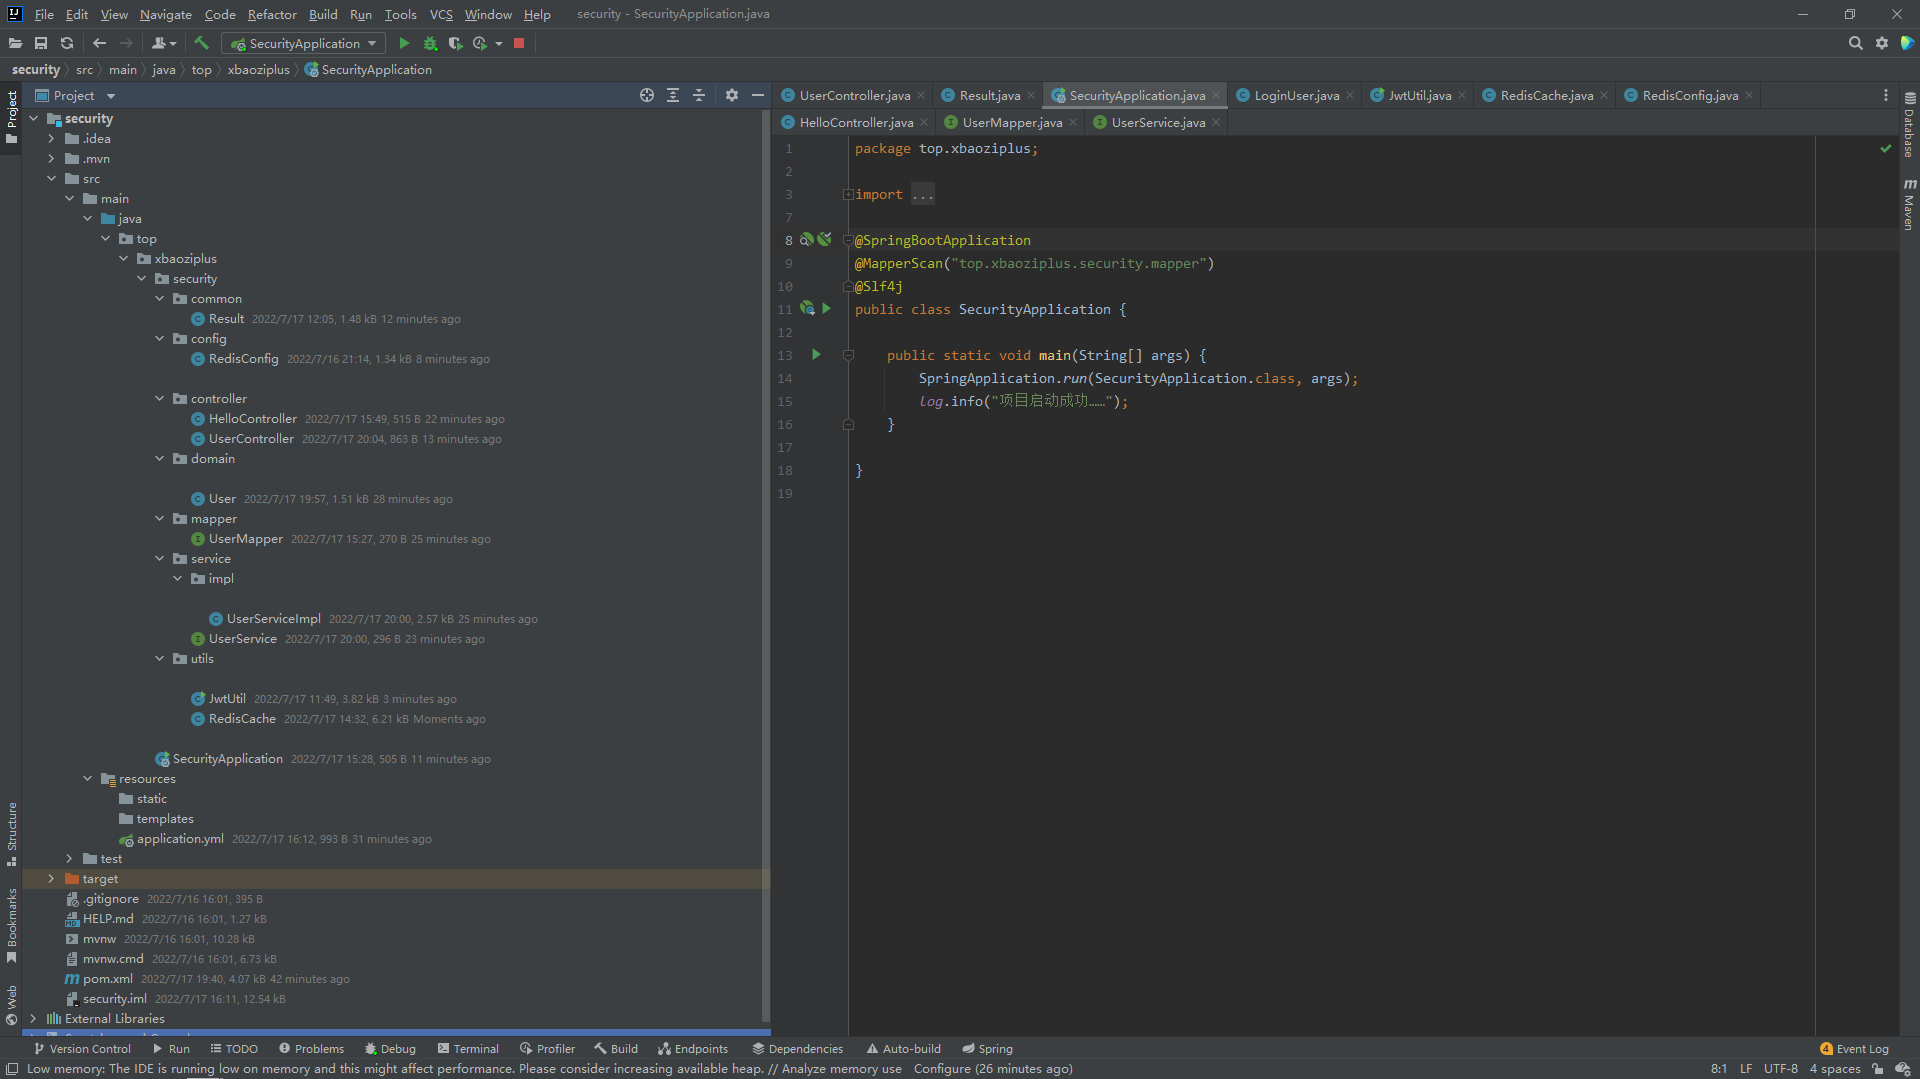Switch to RedisCache.java tab

[x=1546, y=95]
